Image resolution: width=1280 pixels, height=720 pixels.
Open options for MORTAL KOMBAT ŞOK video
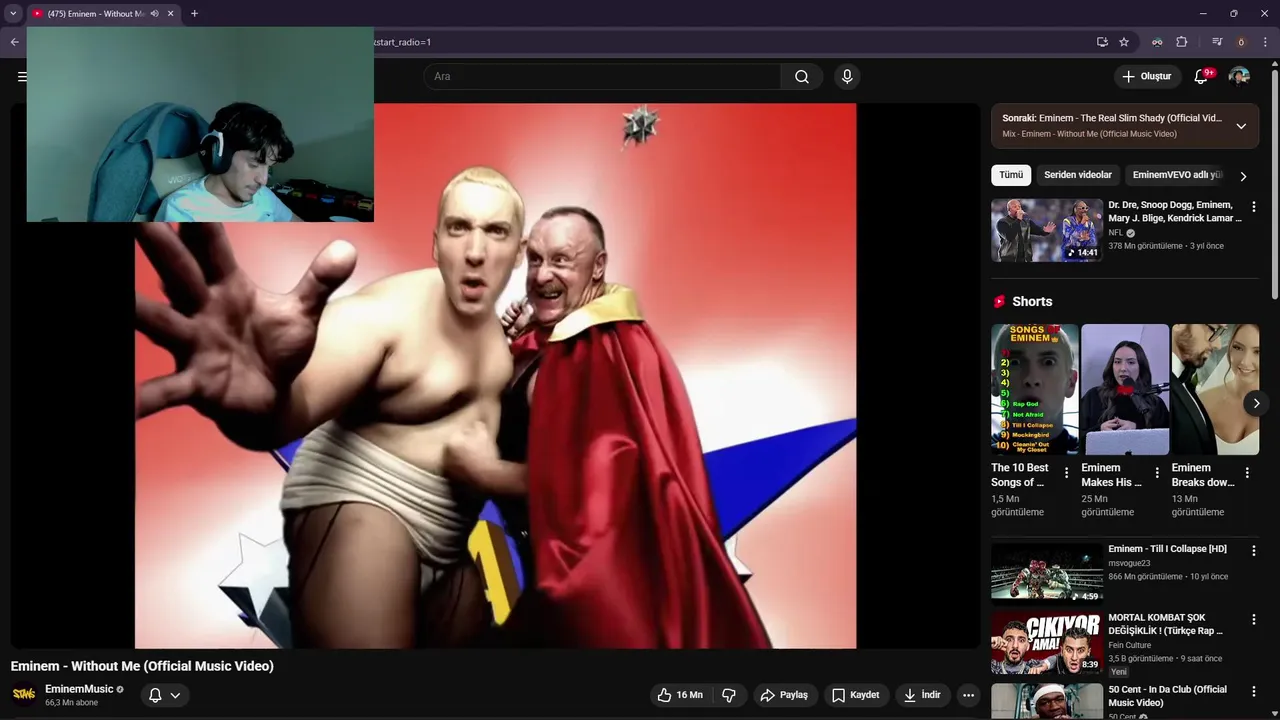pyautogui.click(x=1253, y=620)
